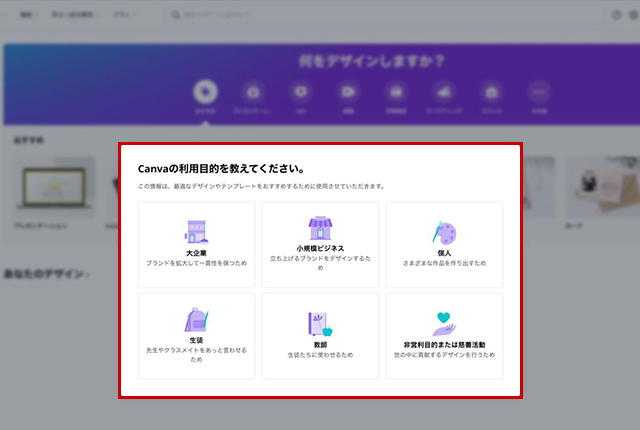
Task: Choose the 大企業 building icon card
Action: [196, 244]
